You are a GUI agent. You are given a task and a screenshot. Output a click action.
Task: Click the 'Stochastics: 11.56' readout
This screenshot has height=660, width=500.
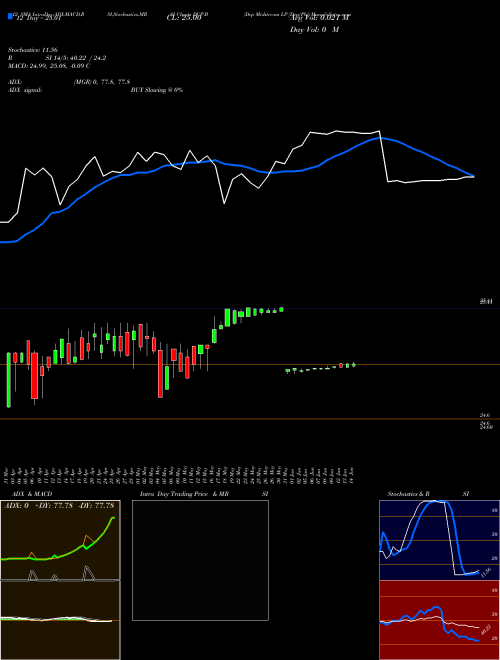pos(32,50)
